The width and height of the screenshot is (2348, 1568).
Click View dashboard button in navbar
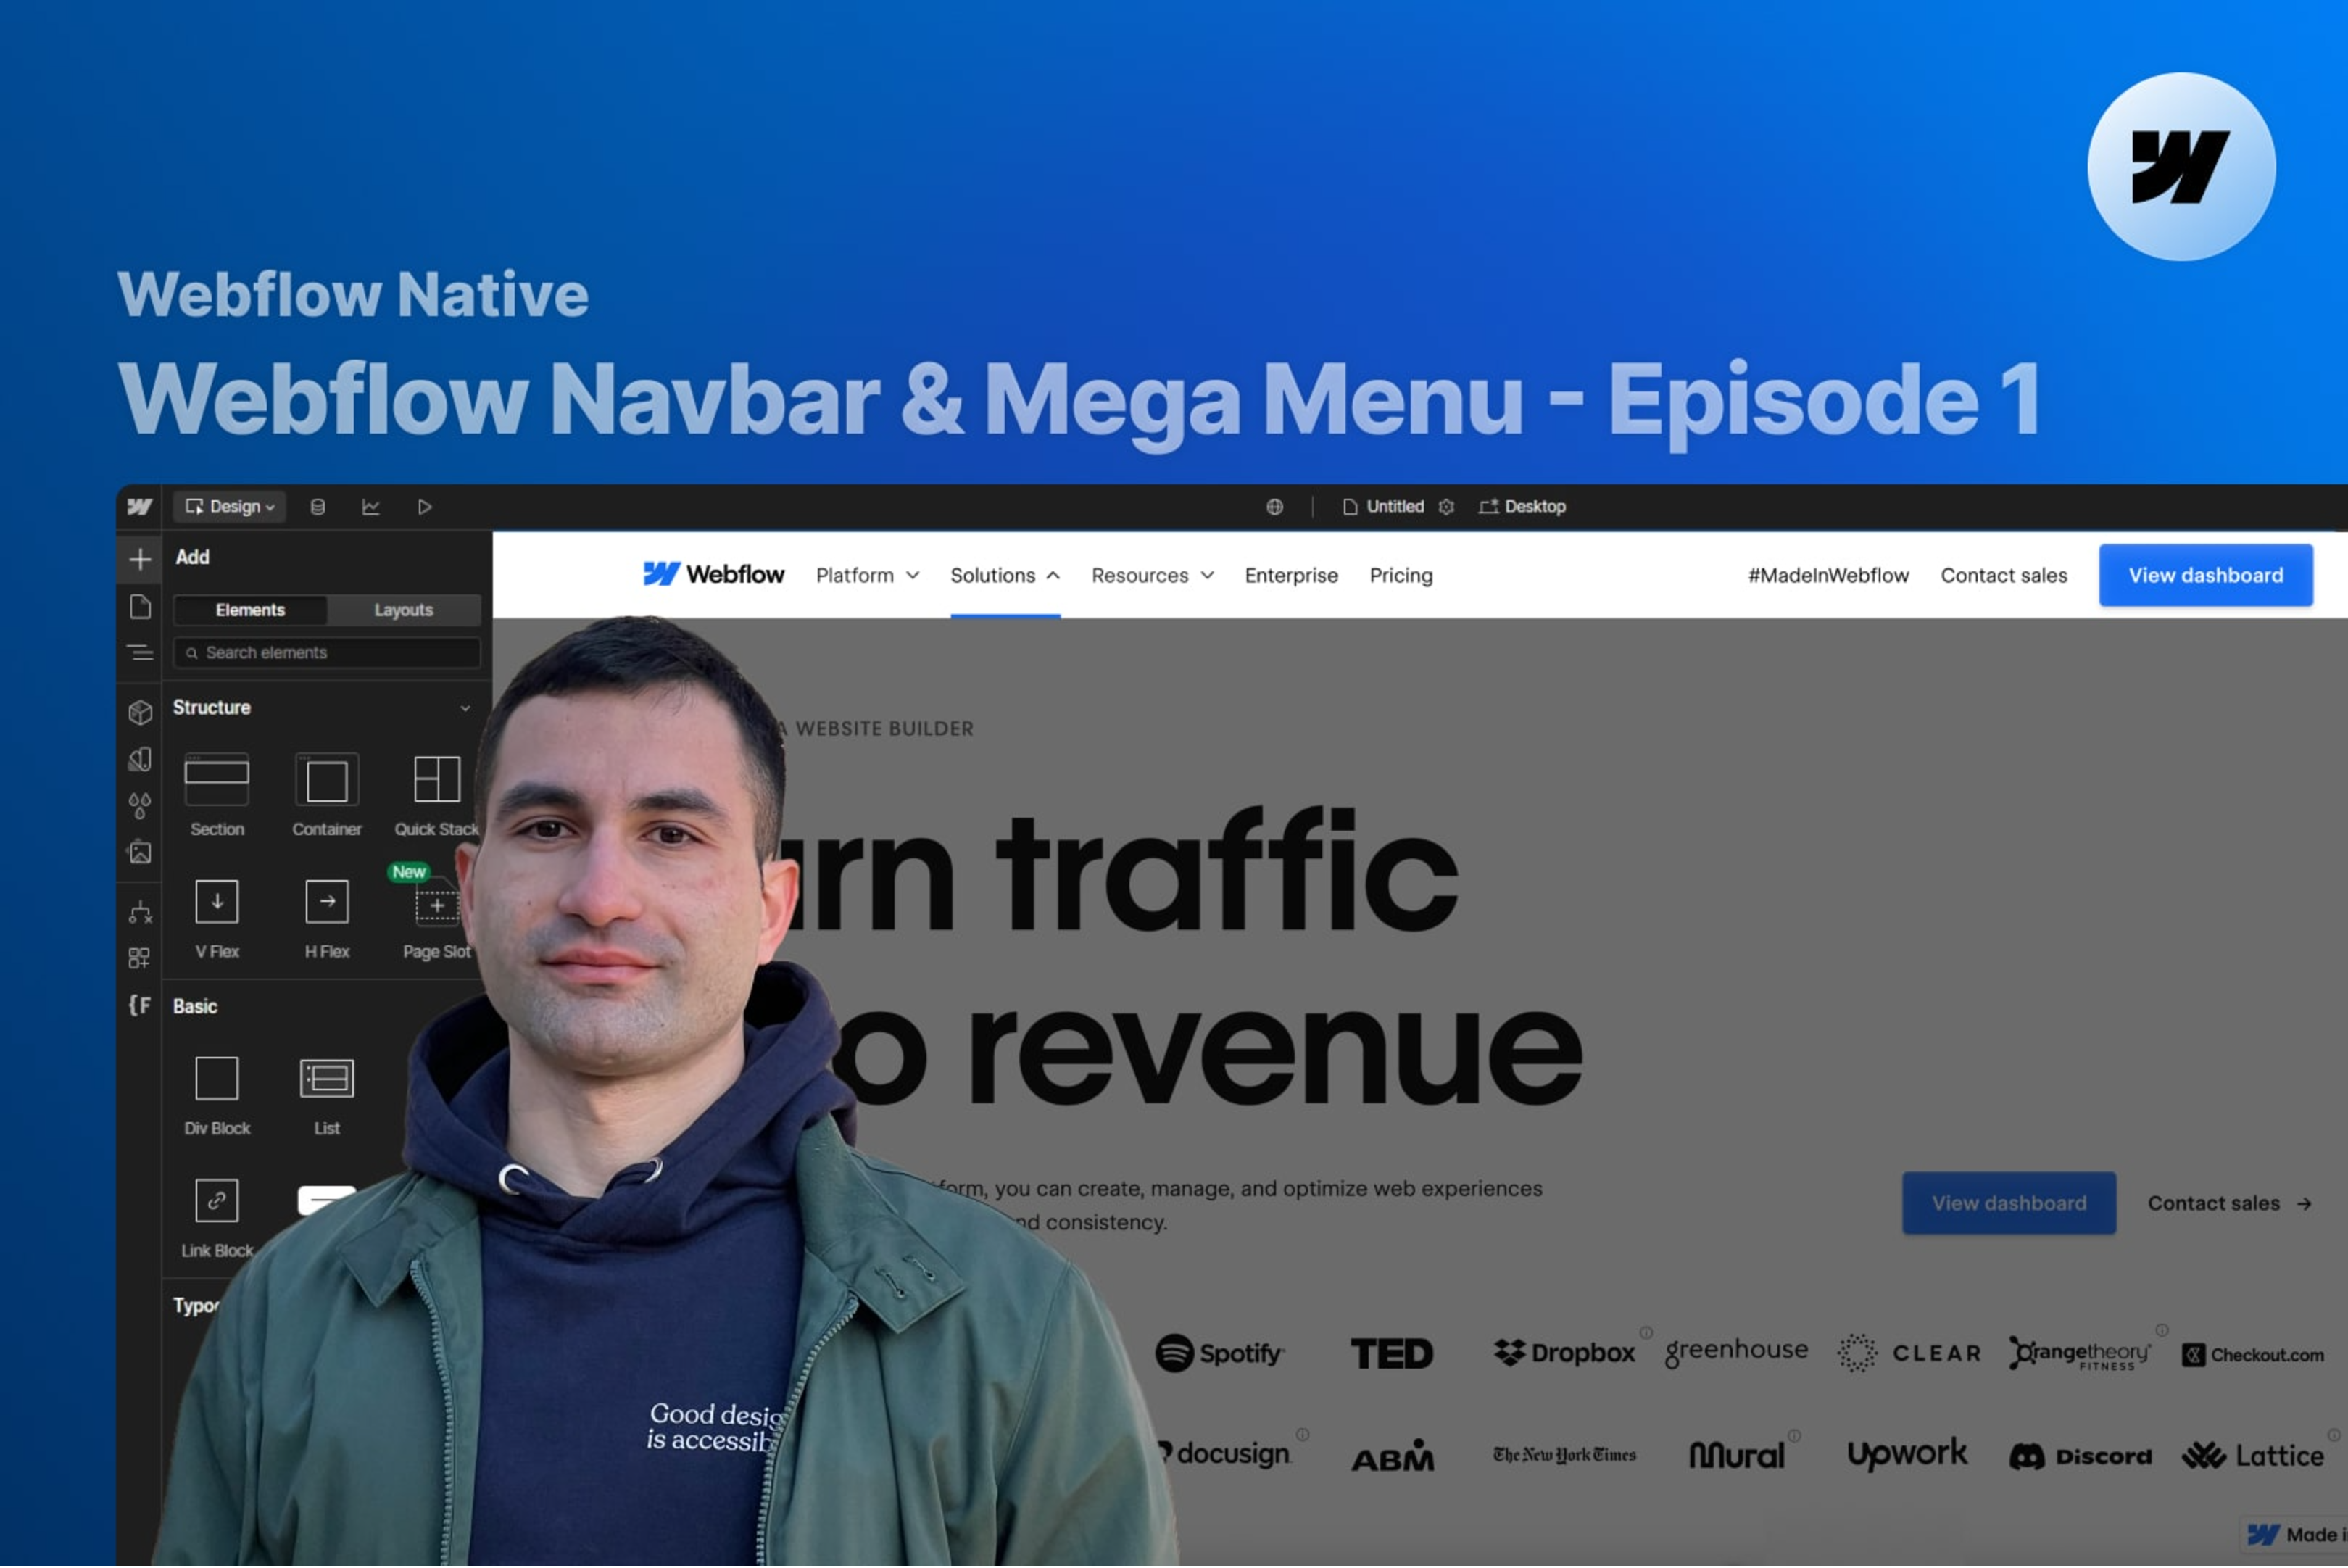2205,576
